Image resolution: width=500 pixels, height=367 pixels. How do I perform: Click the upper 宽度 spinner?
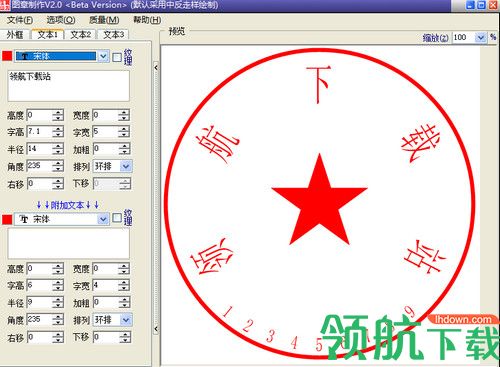(124, 115)
